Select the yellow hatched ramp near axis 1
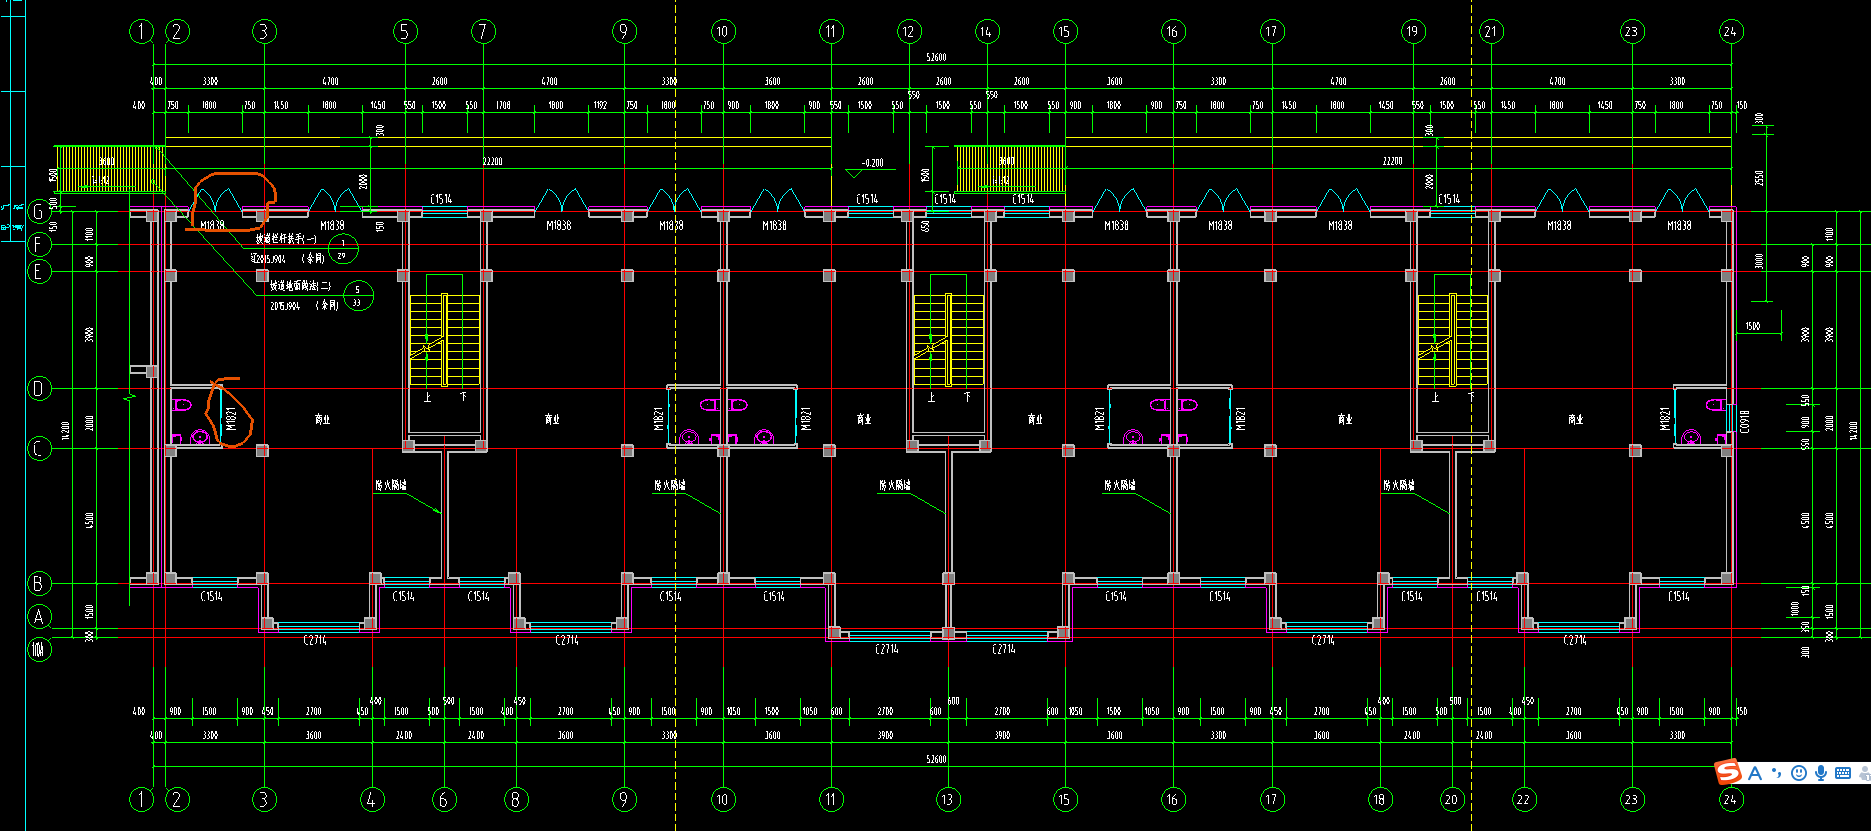Image resolution: width=1871 pixels, height=831 pixels. coord(109,169)
